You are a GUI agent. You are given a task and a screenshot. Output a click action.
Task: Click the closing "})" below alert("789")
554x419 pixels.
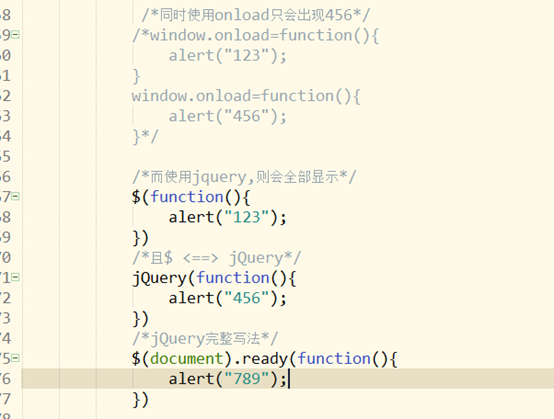140,400
